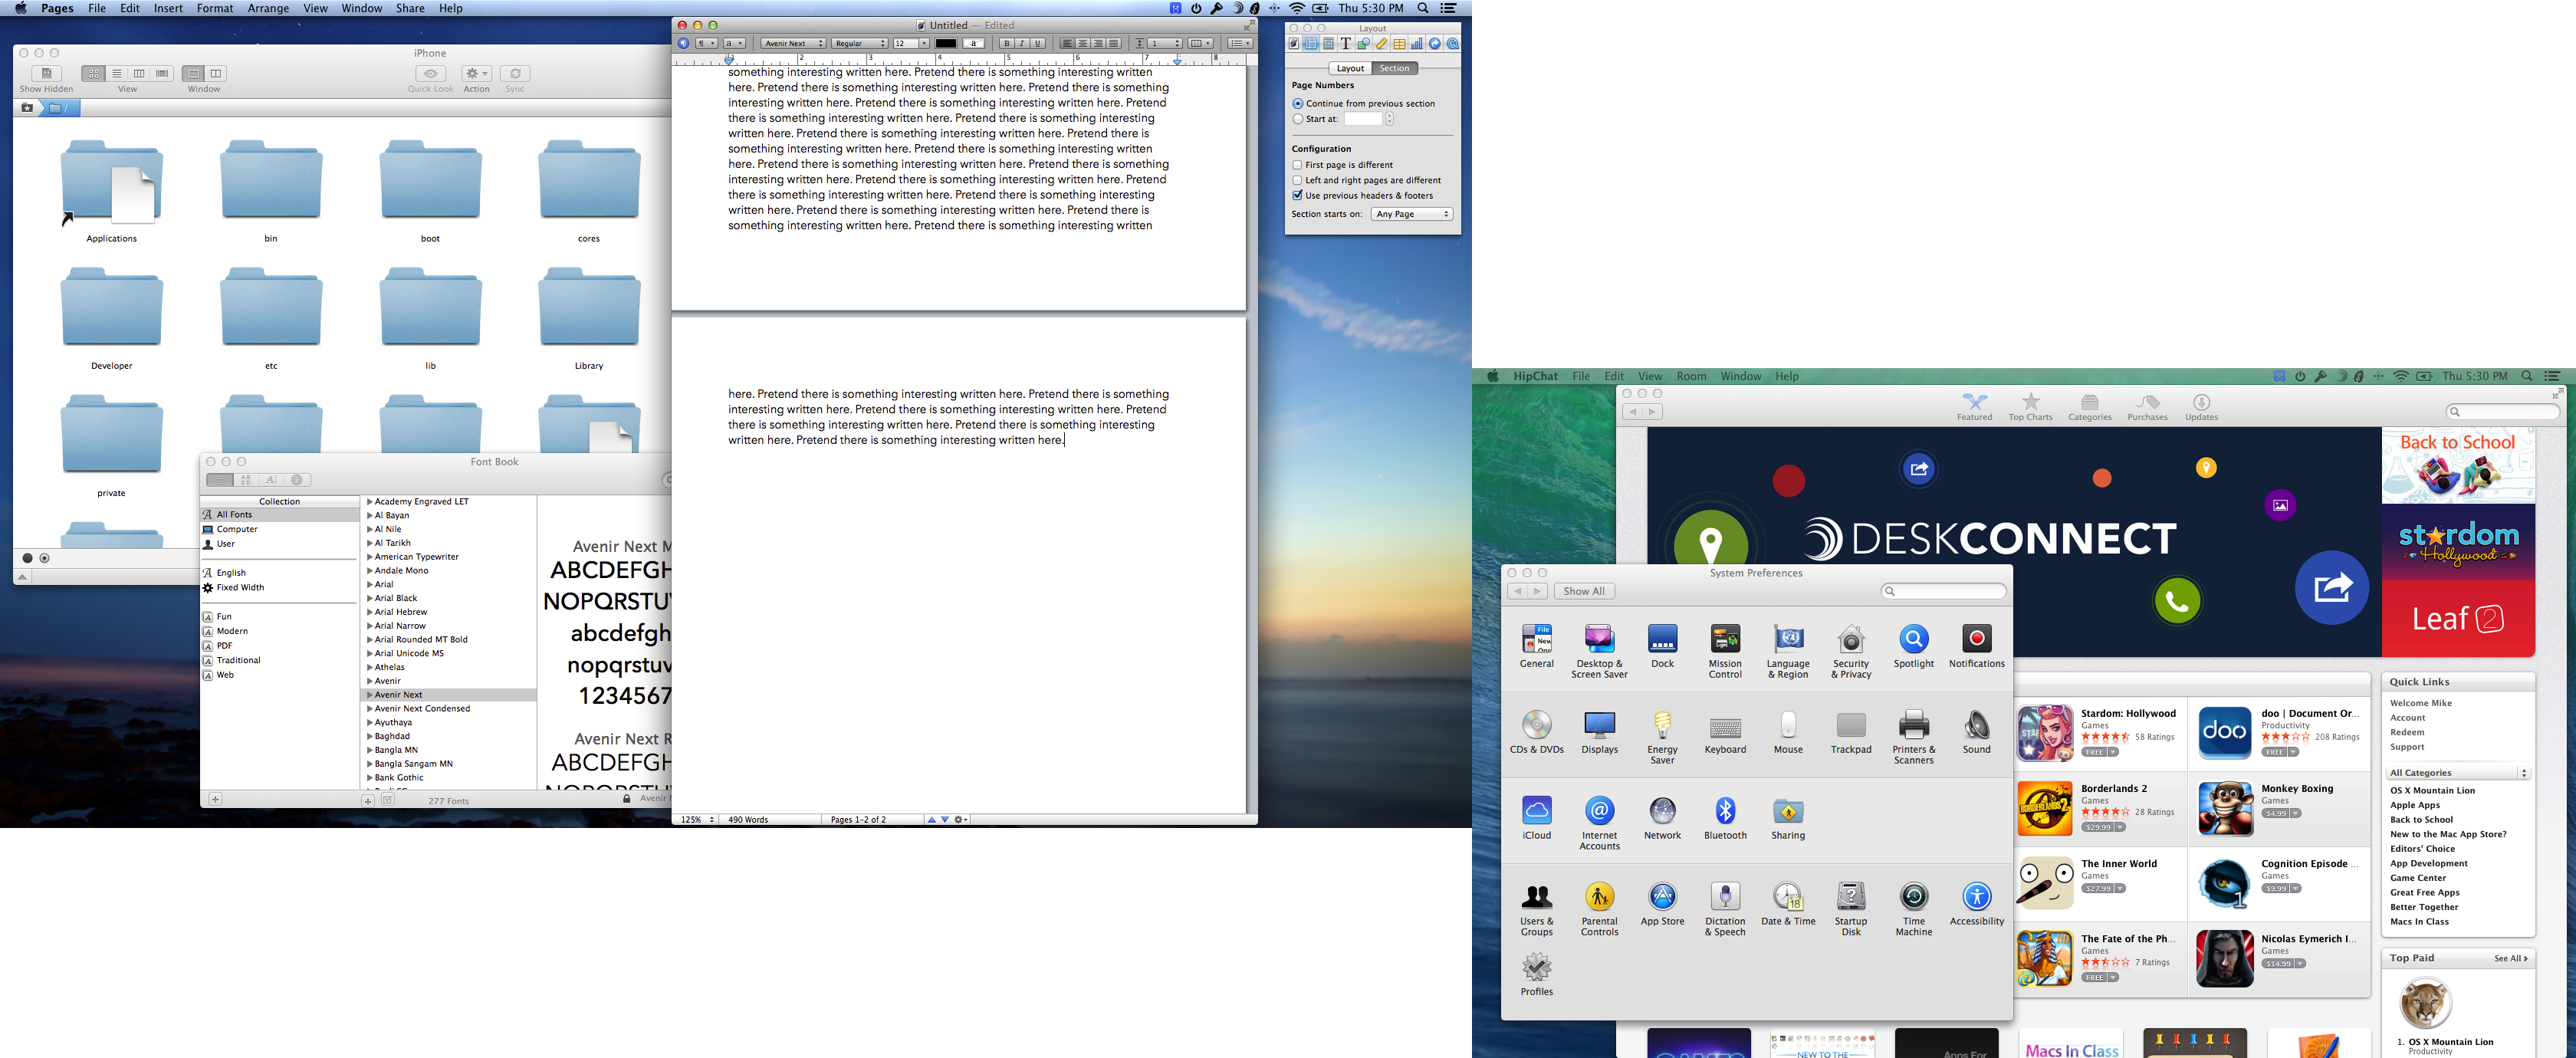Enable 'First page is different' checkbox
The width and height of the screenshot is (2576, 1058).
[1297, 165]
